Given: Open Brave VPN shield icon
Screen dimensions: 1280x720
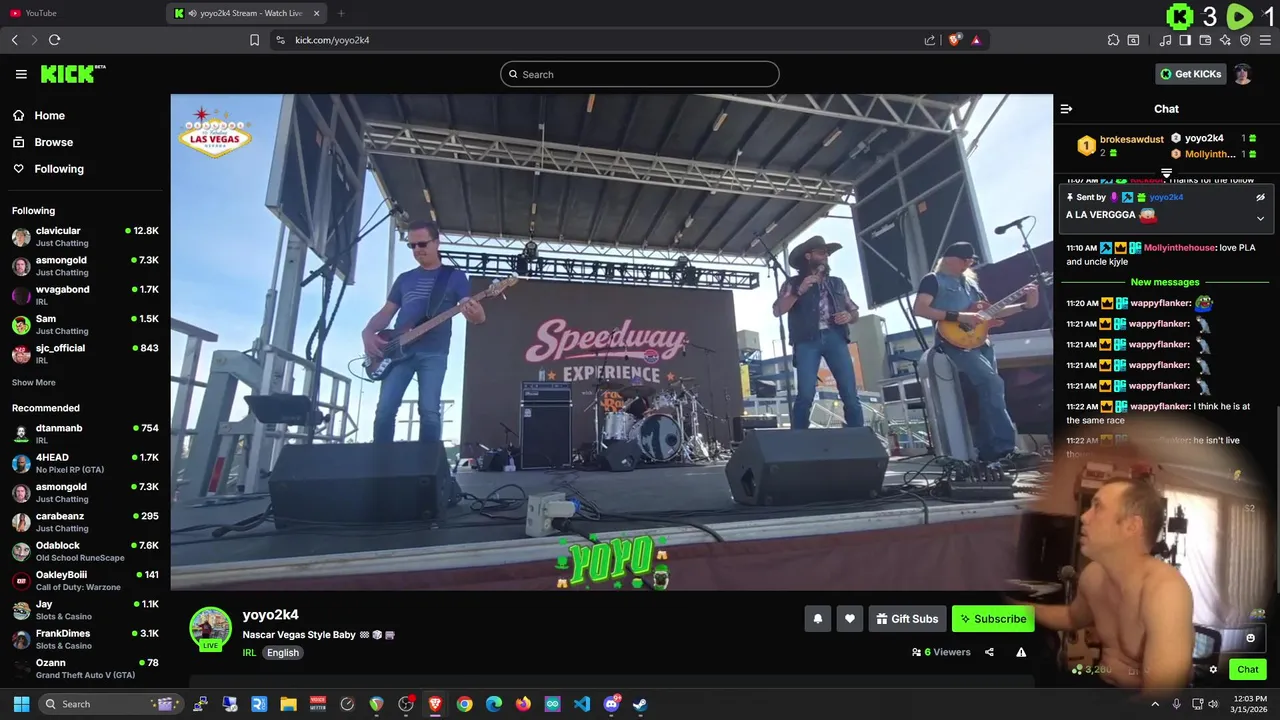Looking at the screenshot, I should tap(1245, 40).
